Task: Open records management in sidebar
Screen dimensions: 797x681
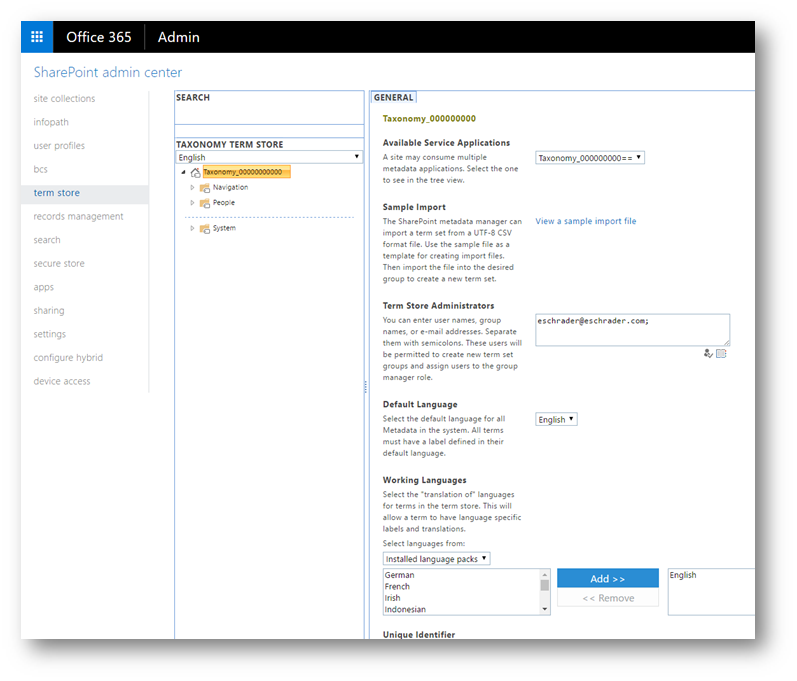Action: [x=78, y=216]
